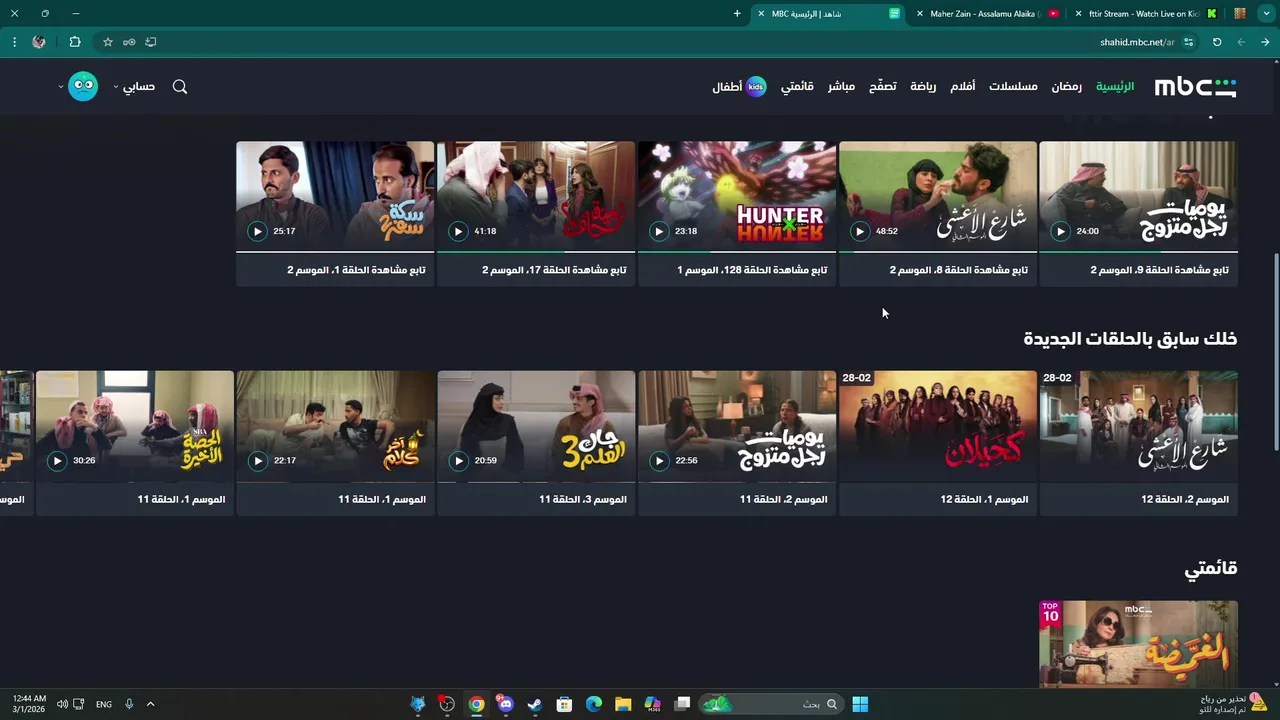The height and width of the screenshot is (720, 1280).
Task: Click the search magnifier in Shahid header
Action: (x=180, y=87)
